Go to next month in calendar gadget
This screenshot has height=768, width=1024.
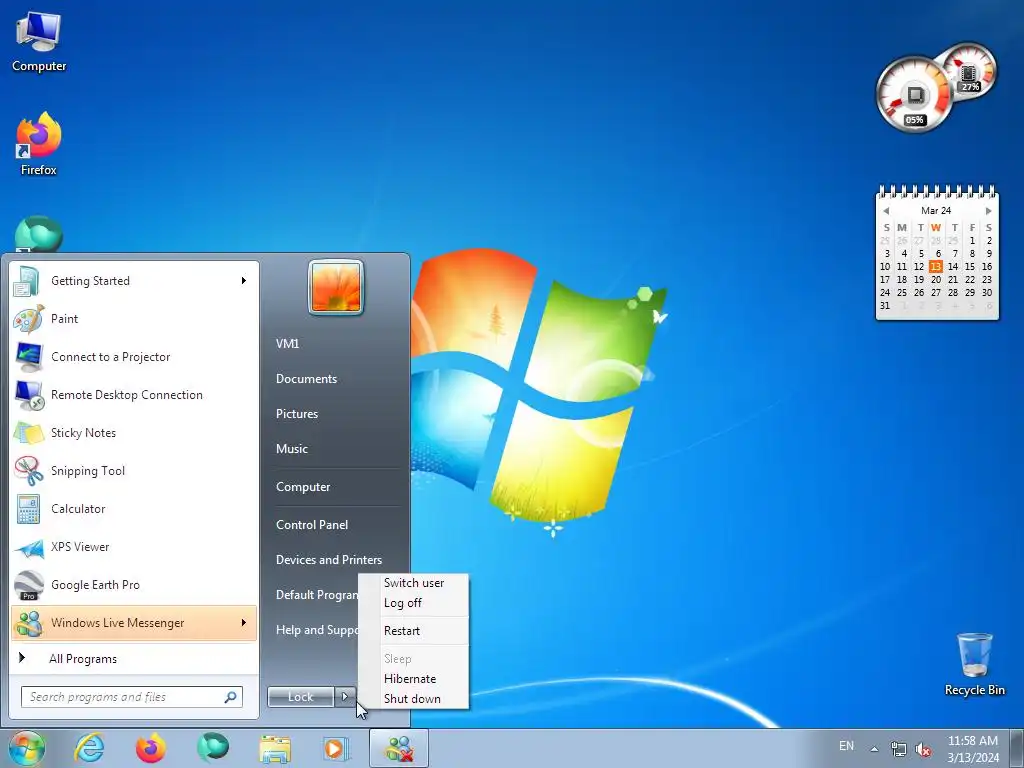click(989, 211)
